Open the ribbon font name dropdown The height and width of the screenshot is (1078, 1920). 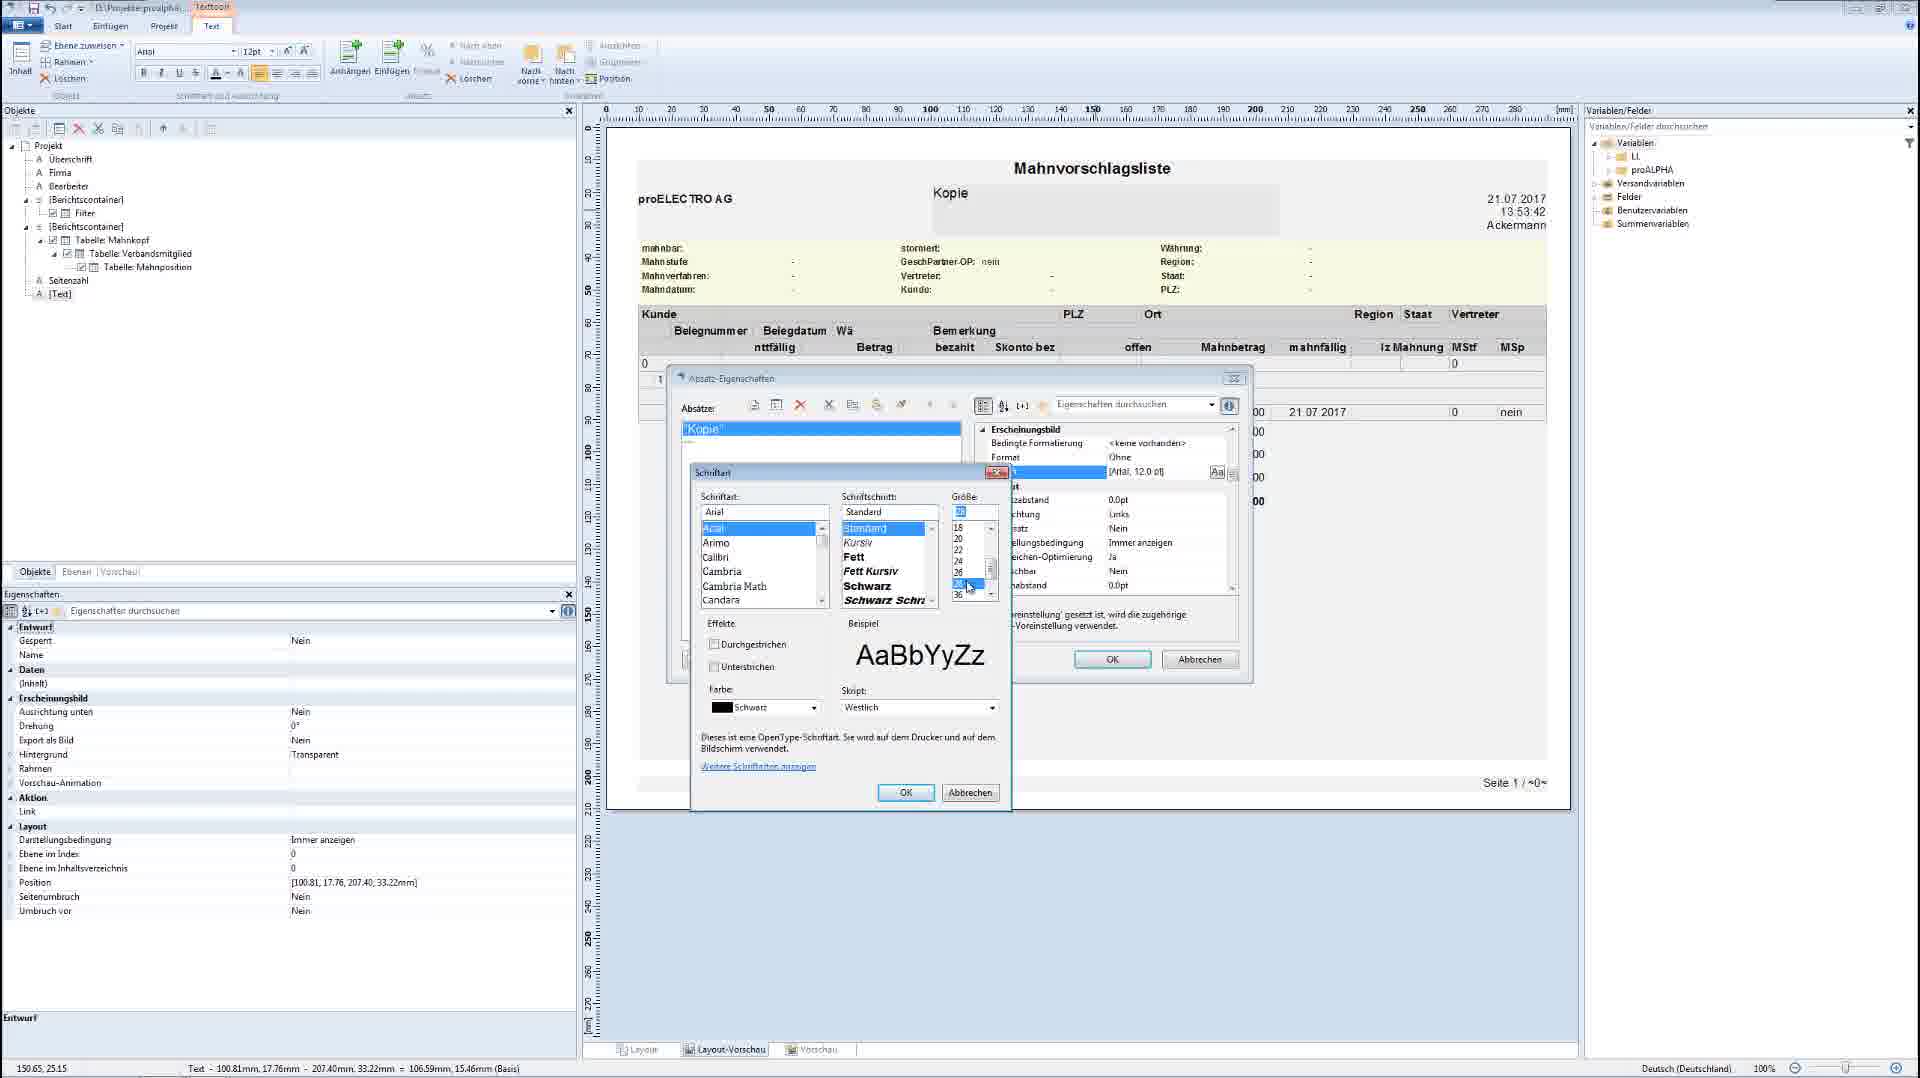233,52
